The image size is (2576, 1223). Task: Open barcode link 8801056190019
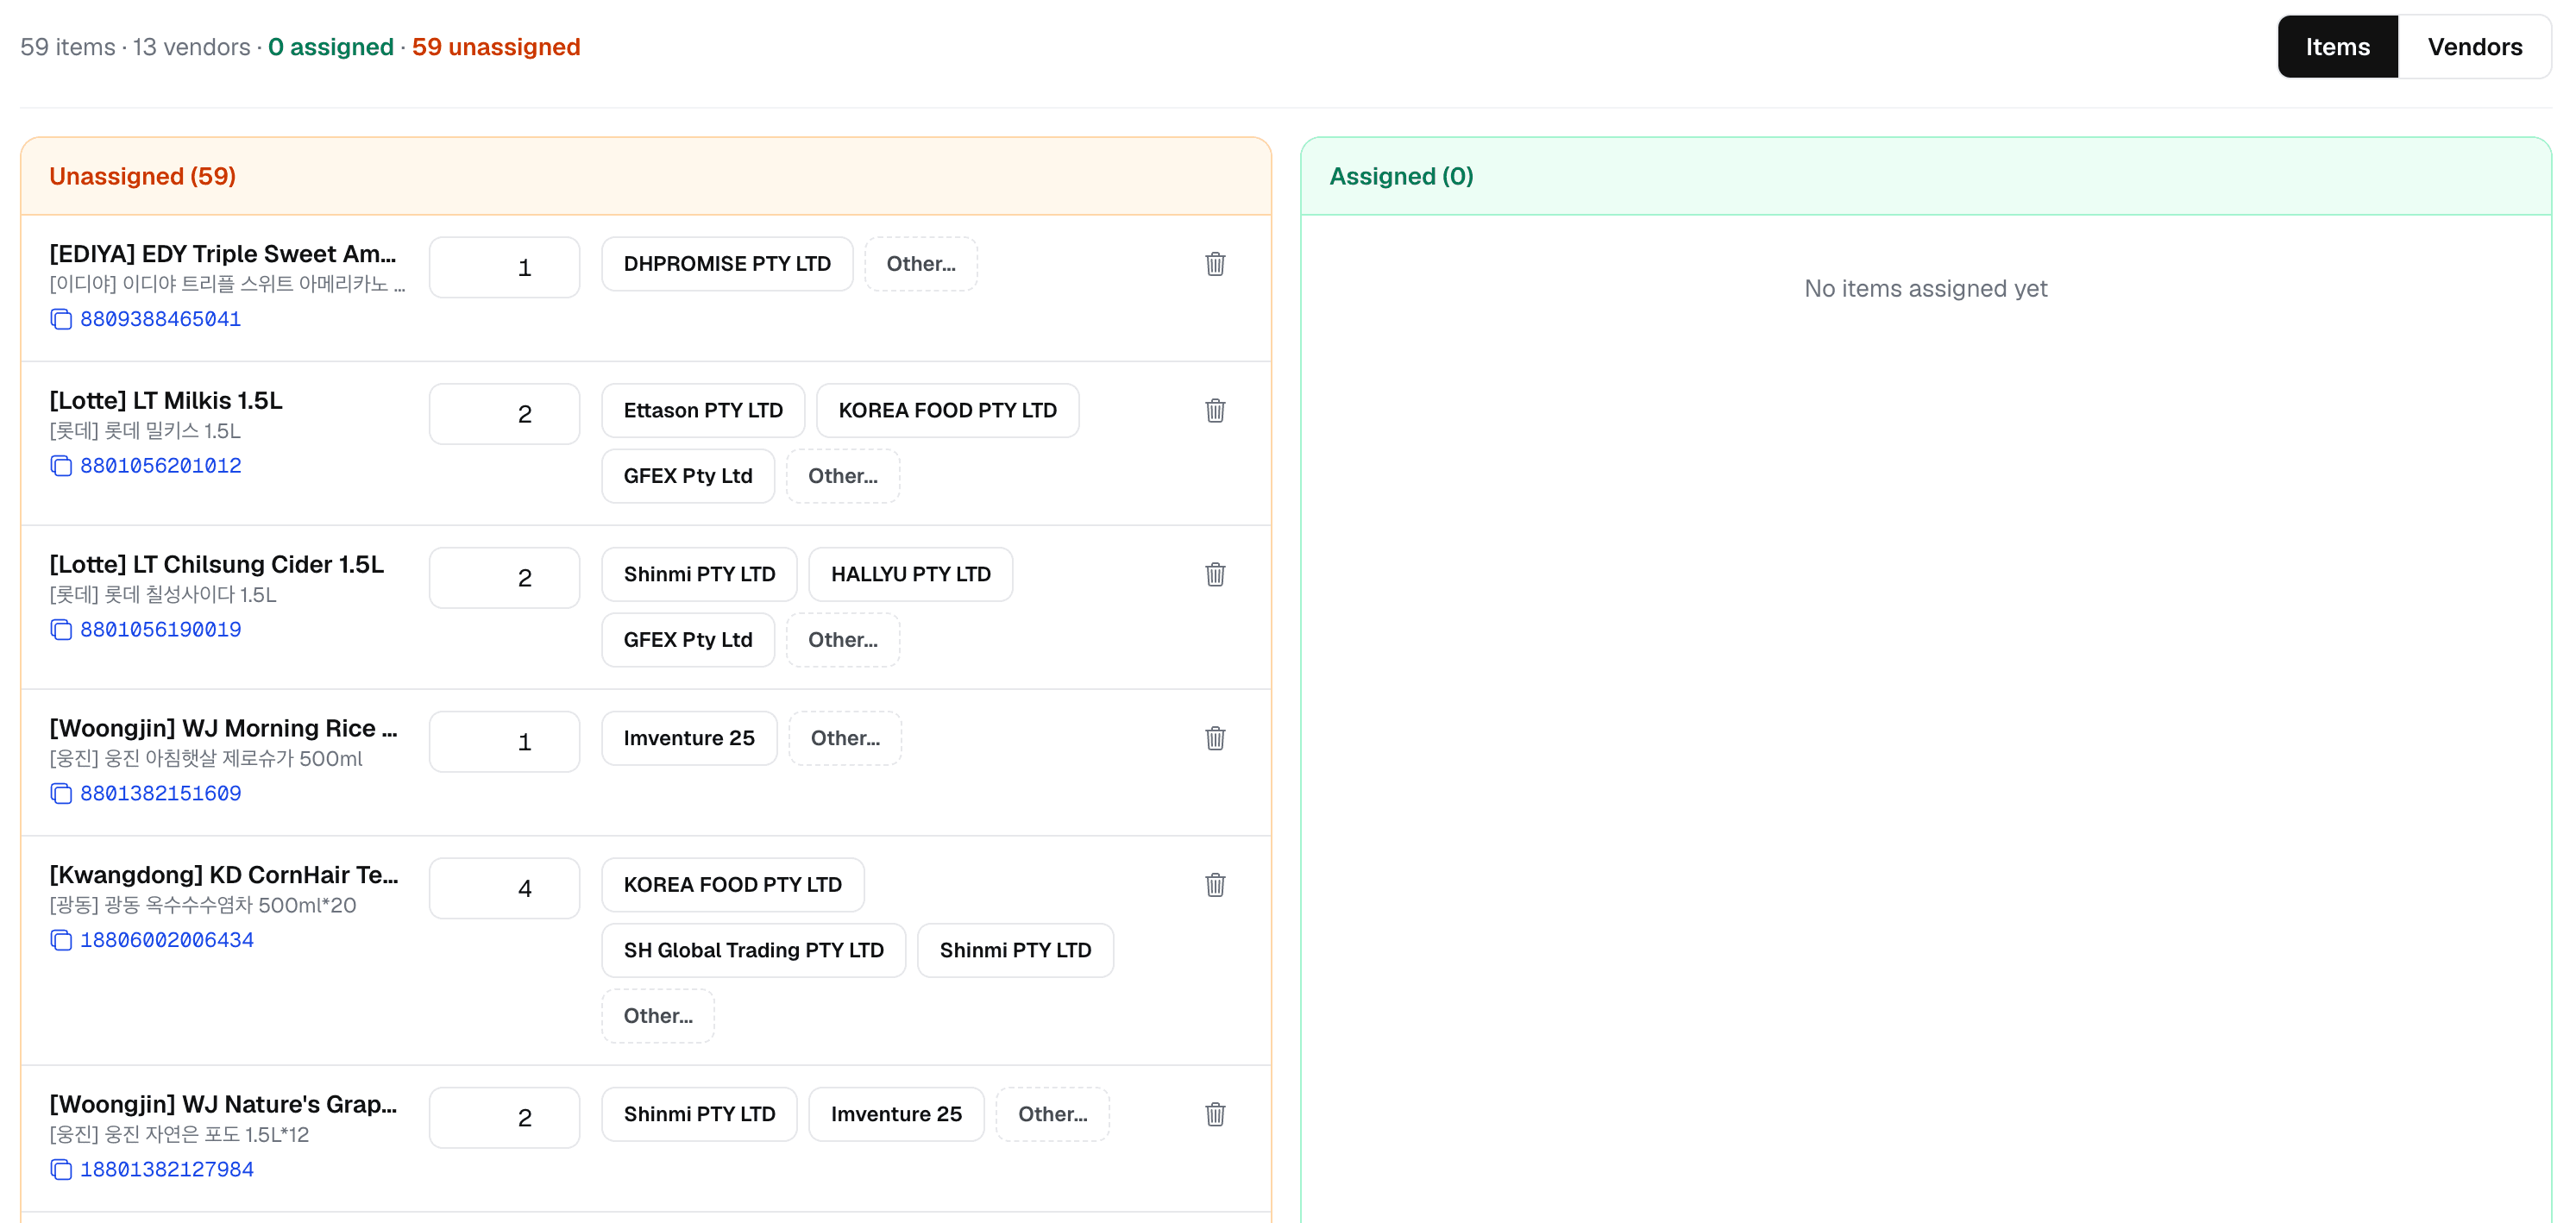click(160, 630)
